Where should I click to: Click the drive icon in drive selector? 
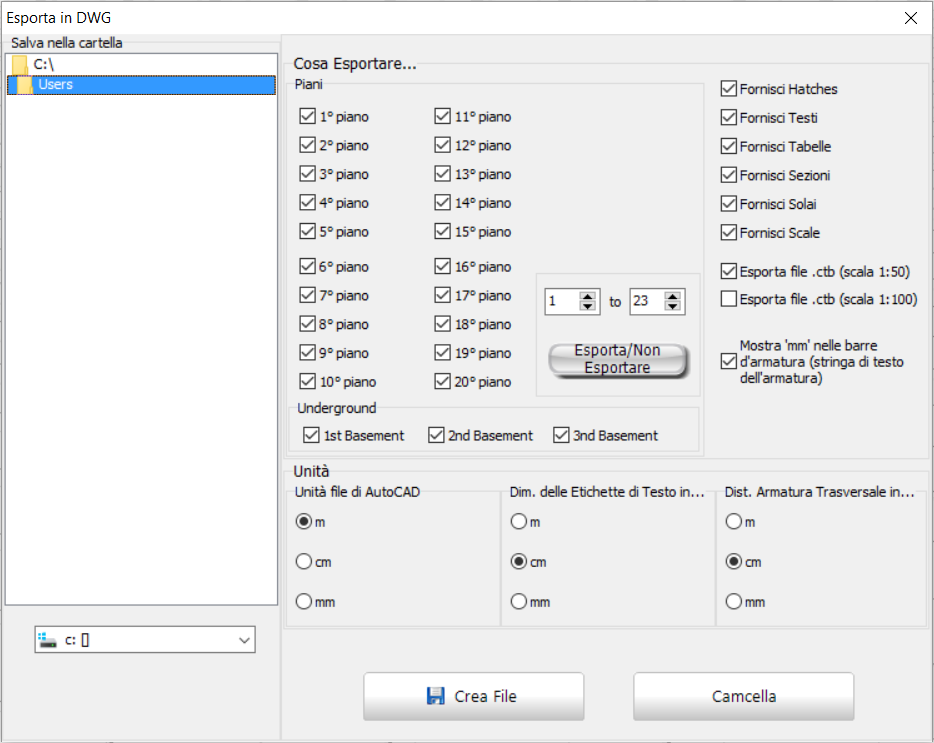[x=48, y=640]
